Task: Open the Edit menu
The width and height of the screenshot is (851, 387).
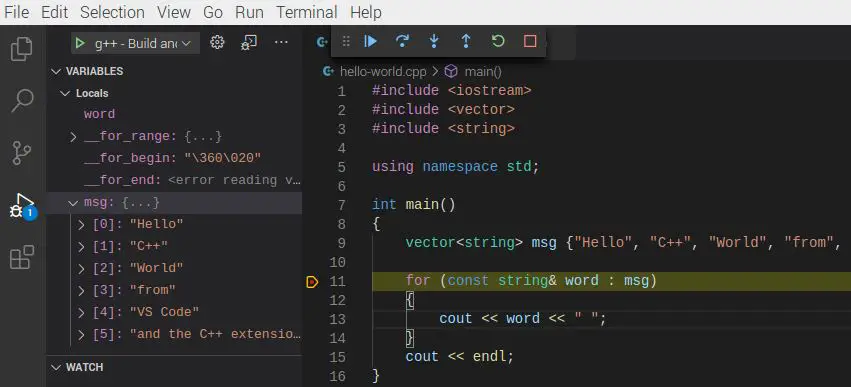Action: 55,12
